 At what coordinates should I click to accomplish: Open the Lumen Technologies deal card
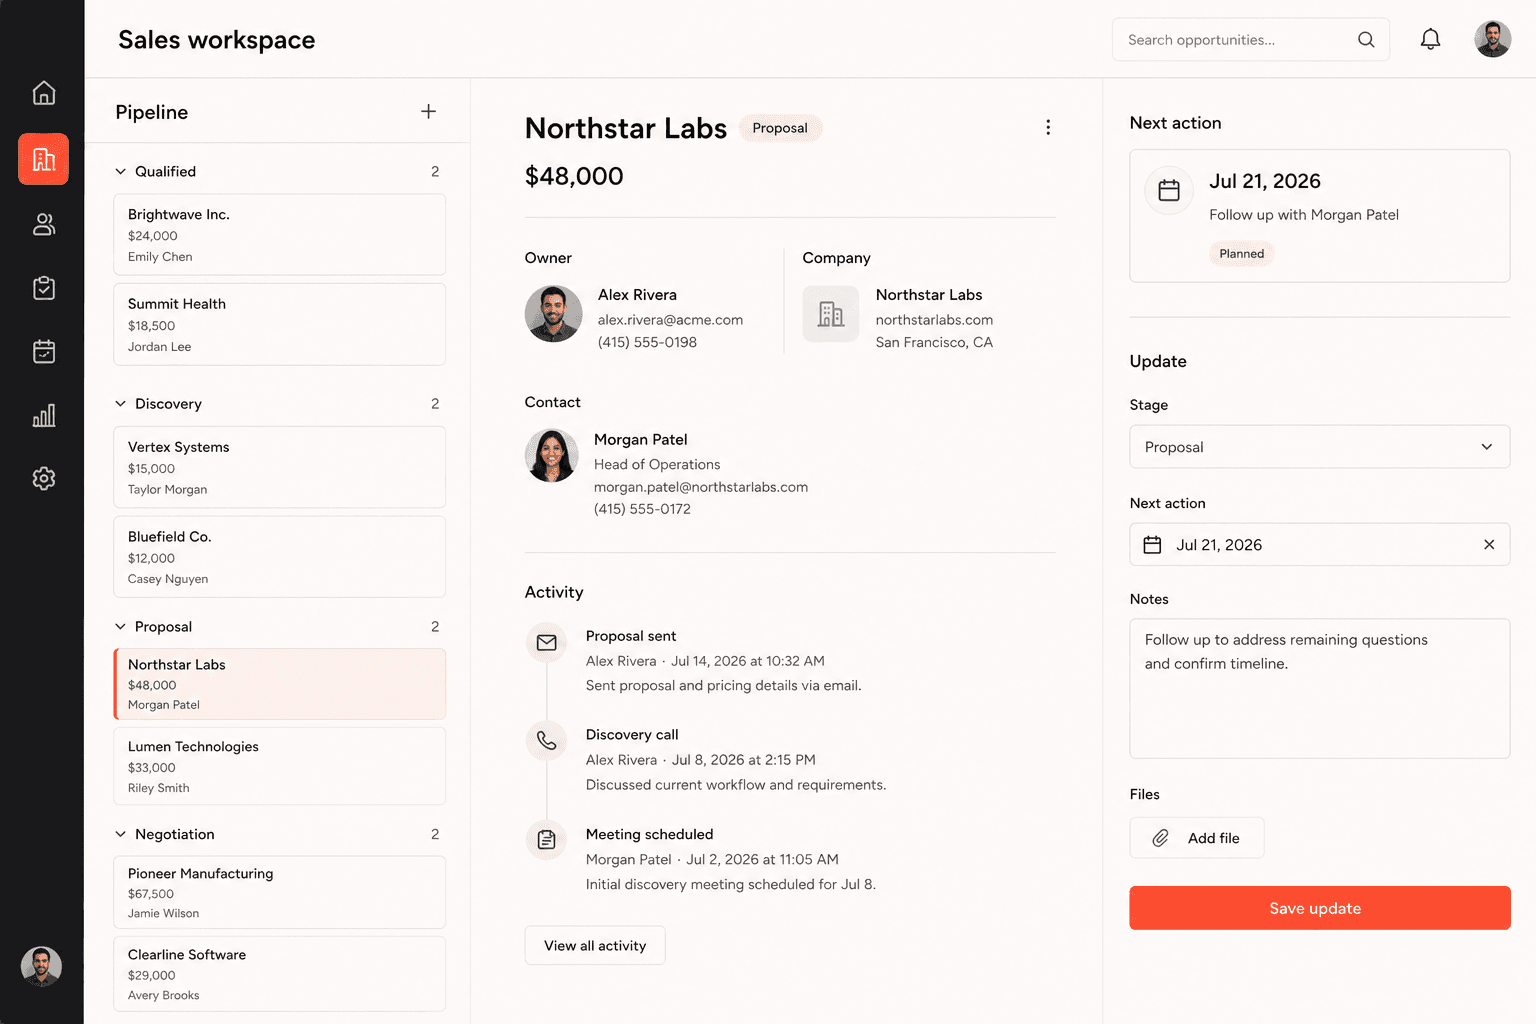(x=279, y=766)
